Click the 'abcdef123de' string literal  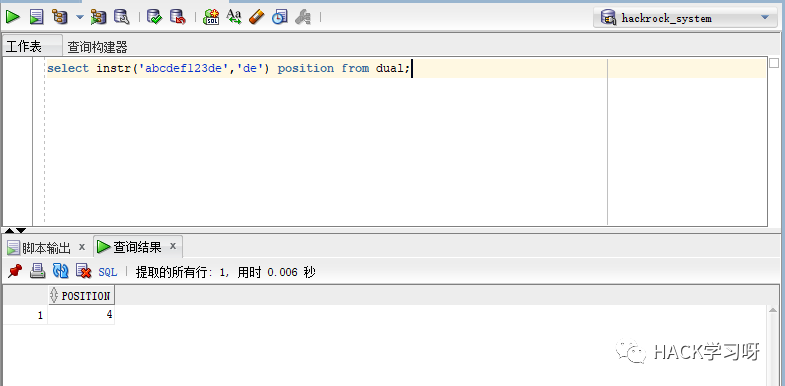183,69
